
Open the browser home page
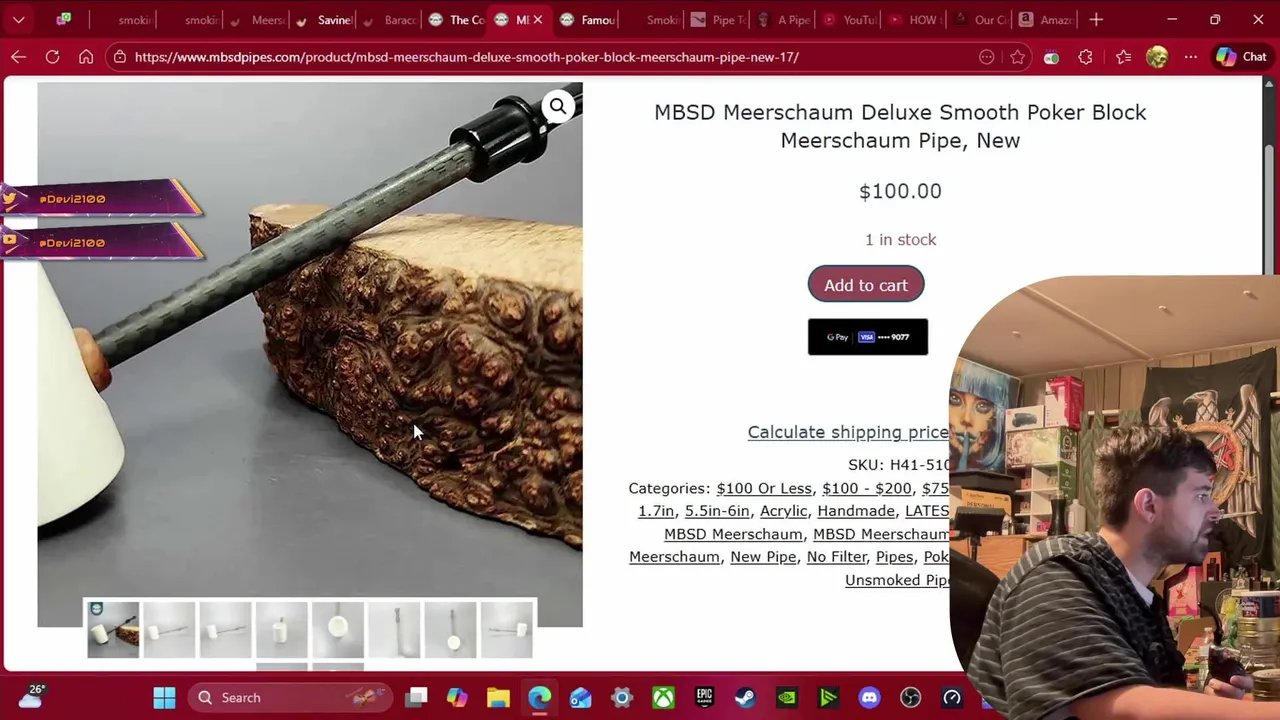coord(86,57)
